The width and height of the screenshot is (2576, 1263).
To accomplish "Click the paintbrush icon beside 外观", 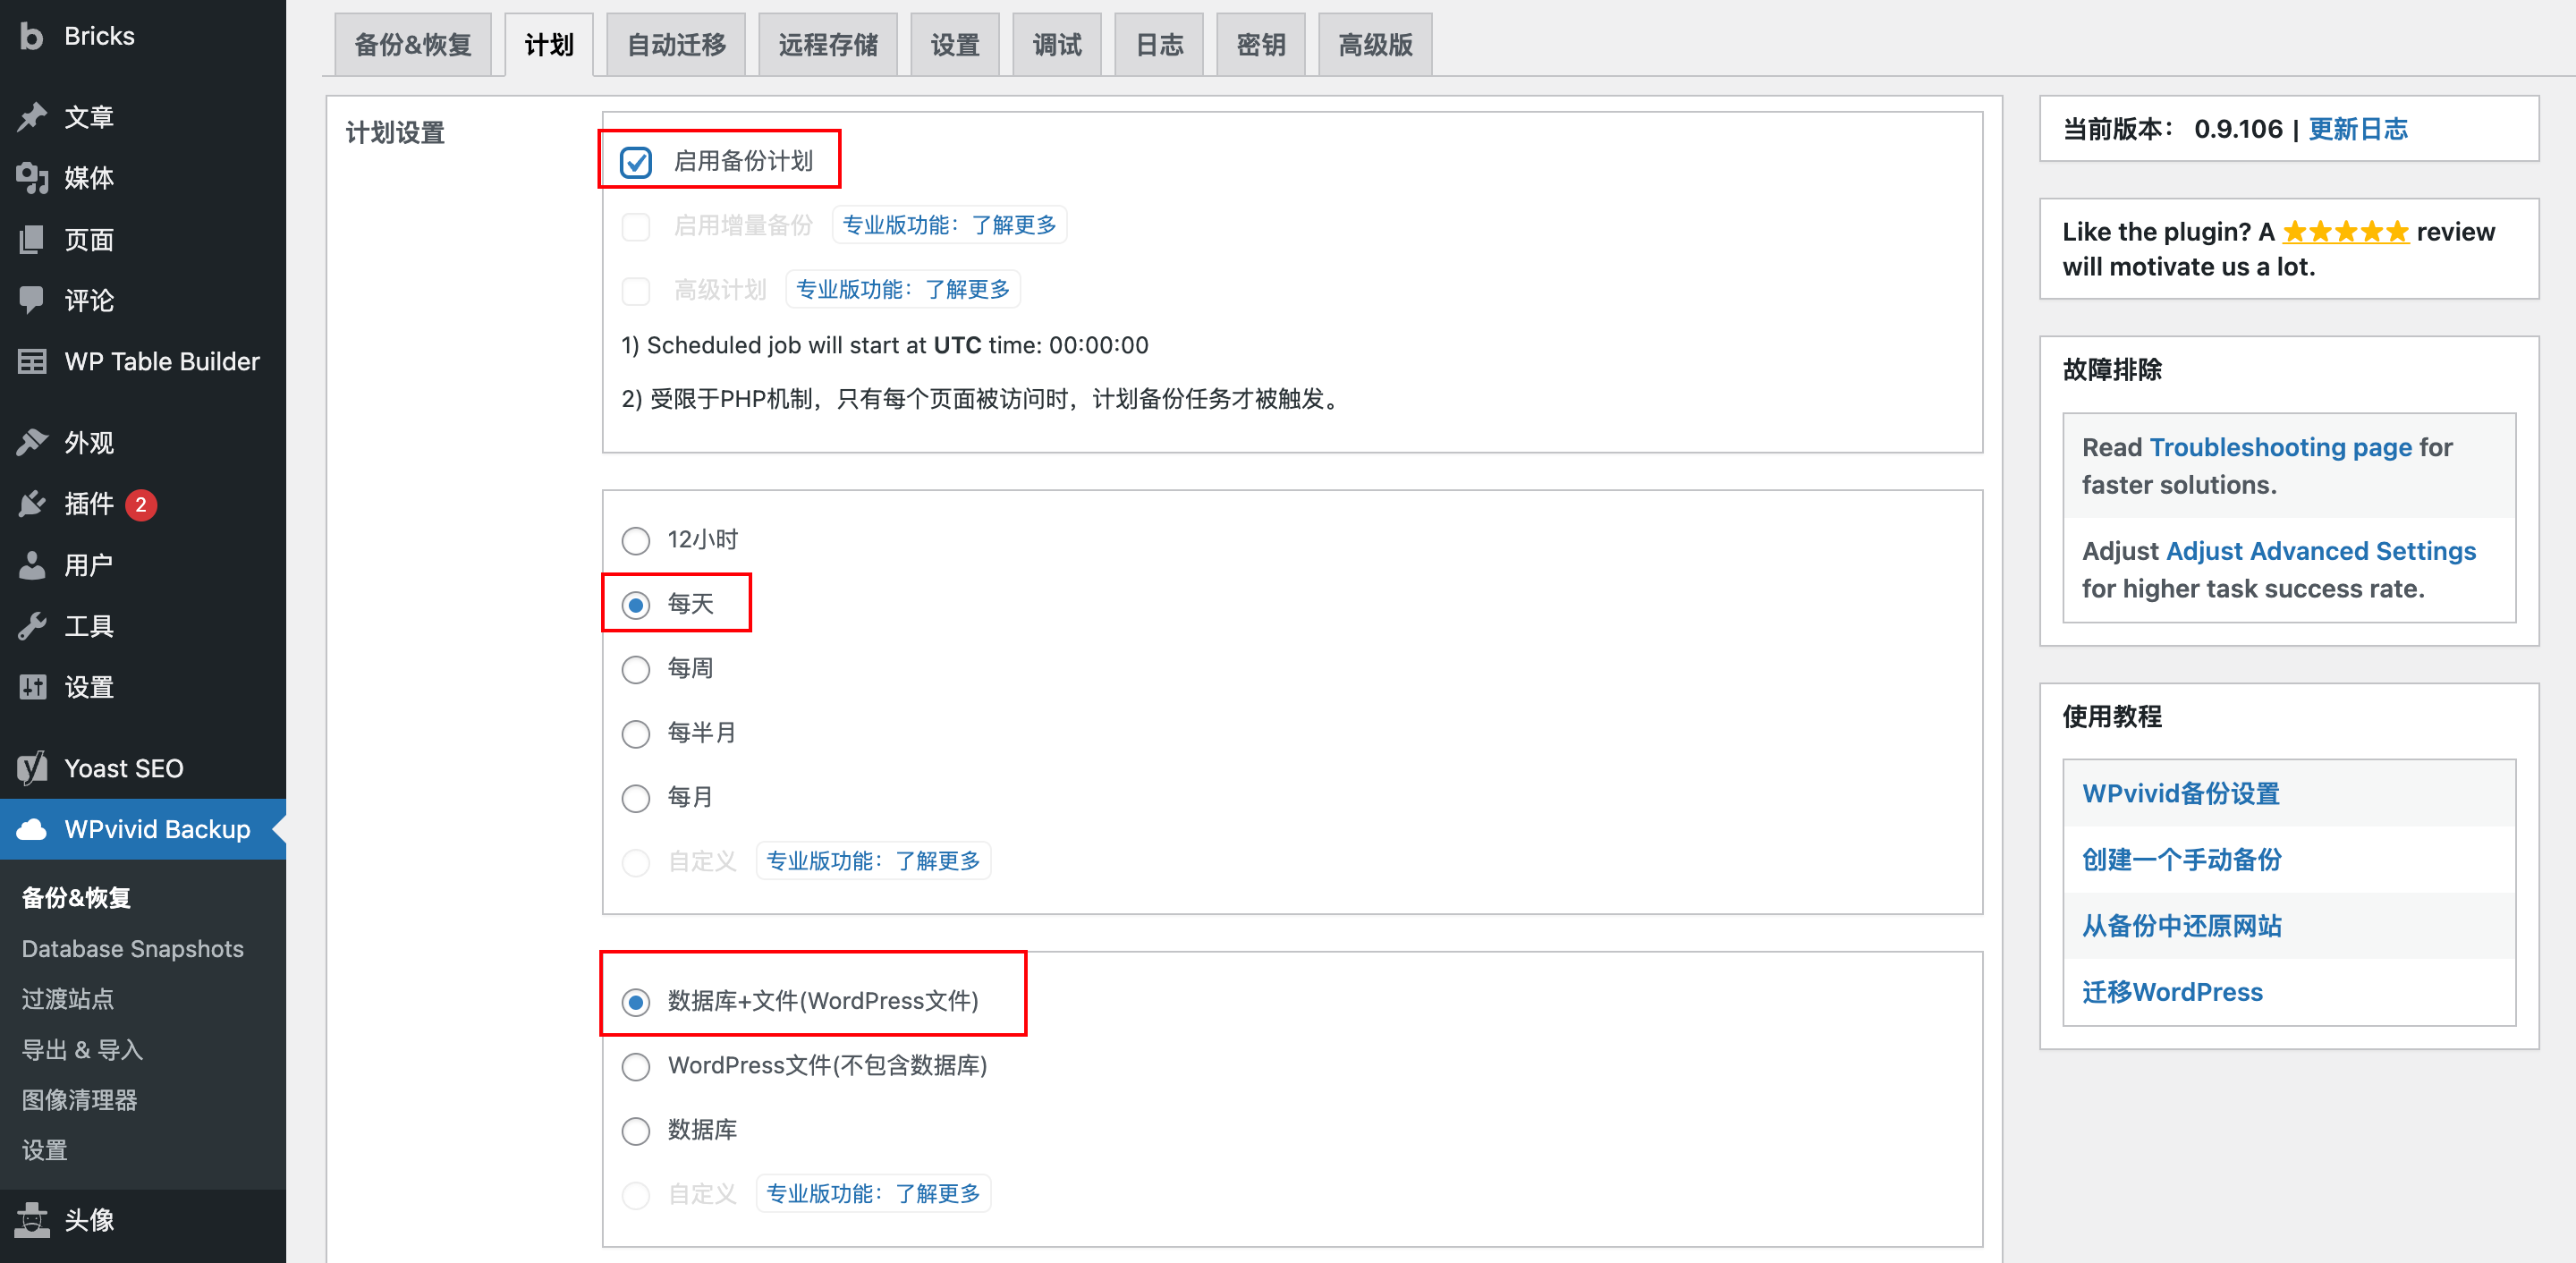I will (32, 442).
